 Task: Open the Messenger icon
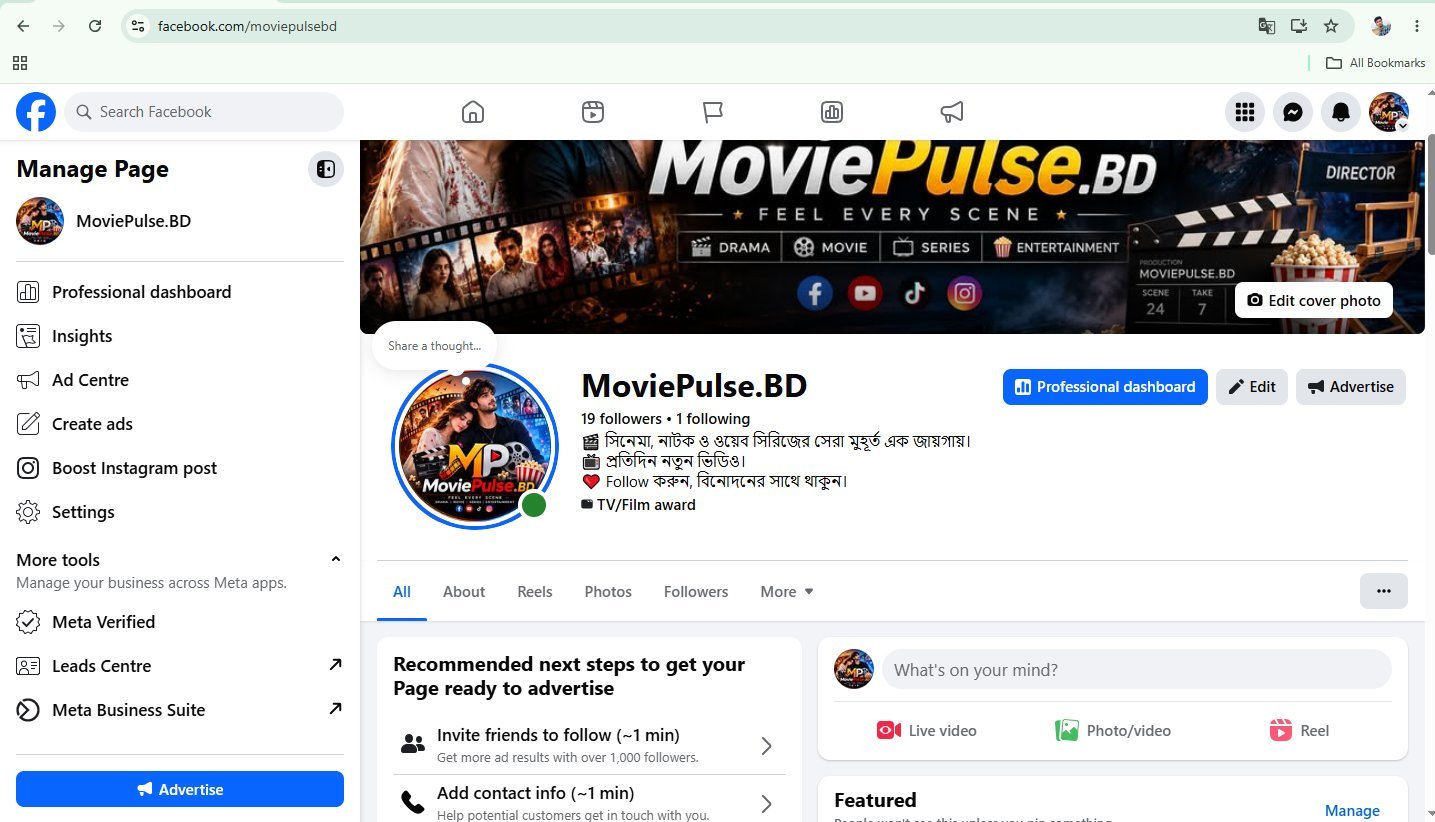tap(1293, 112)
